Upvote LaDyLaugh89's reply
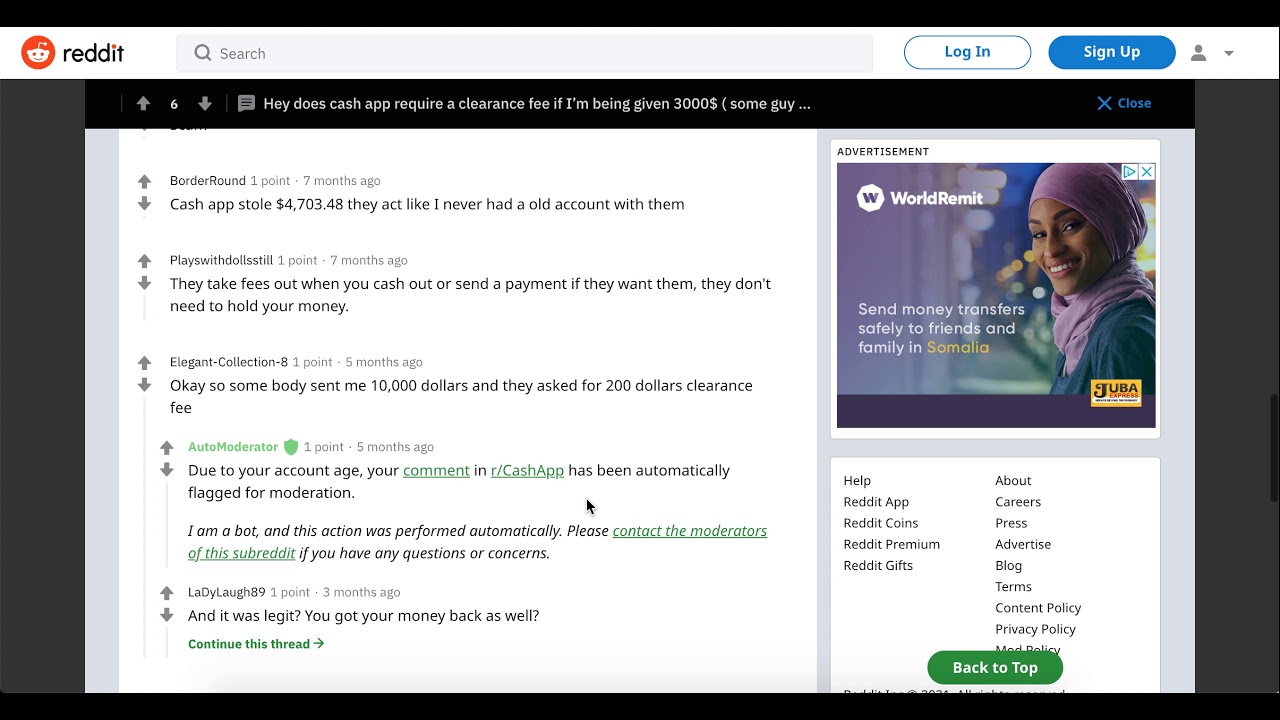The height and width of the screenshot is (720, 1280). tap(167, 593)
